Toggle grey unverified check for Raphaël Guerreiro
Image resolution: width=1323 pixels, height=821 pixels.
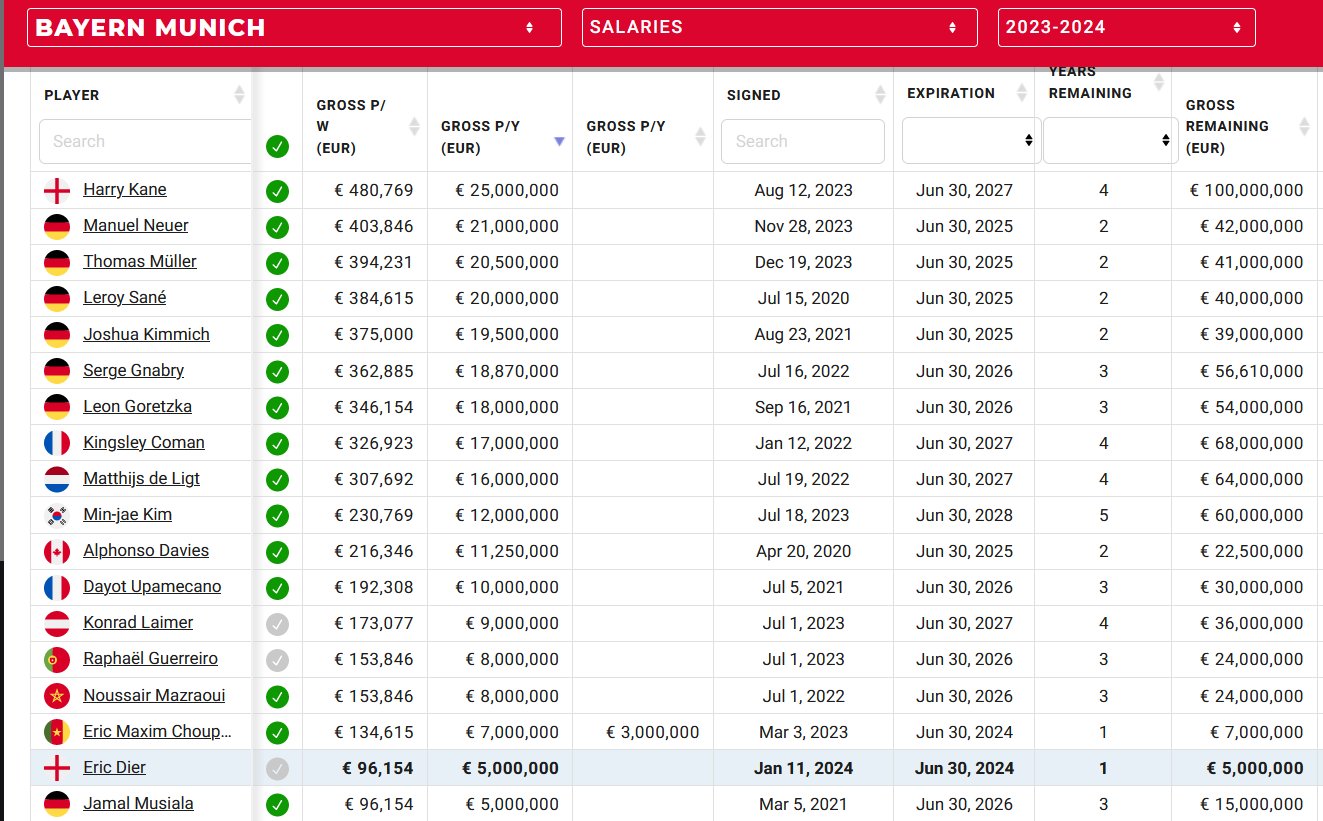click(x=277, y=660)
